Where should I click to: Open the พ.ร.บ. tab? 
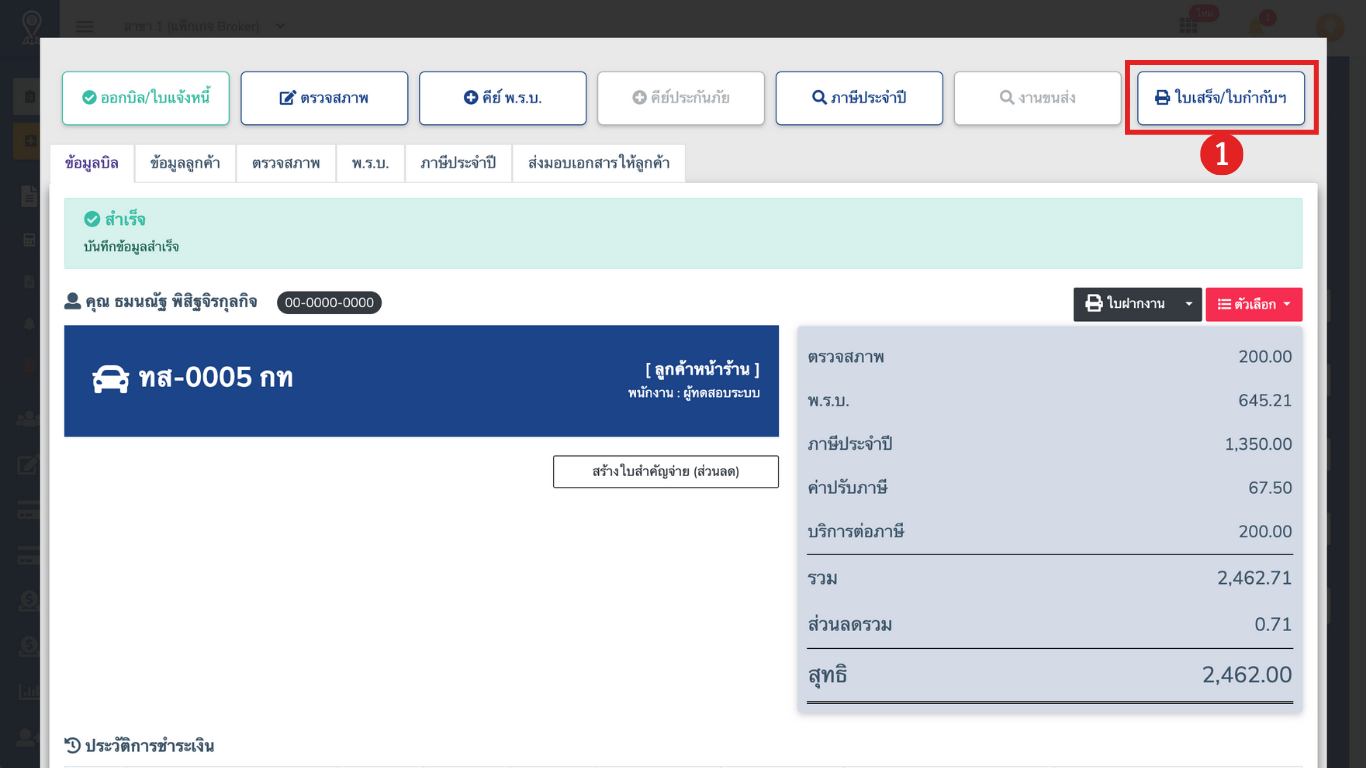[x=370, y=163]
